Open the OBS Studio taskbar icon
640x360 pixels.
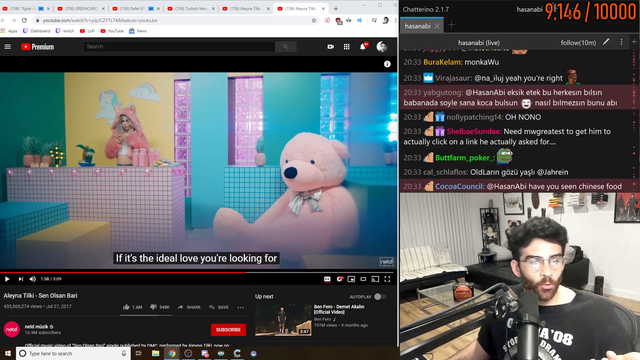coord(188,353)
